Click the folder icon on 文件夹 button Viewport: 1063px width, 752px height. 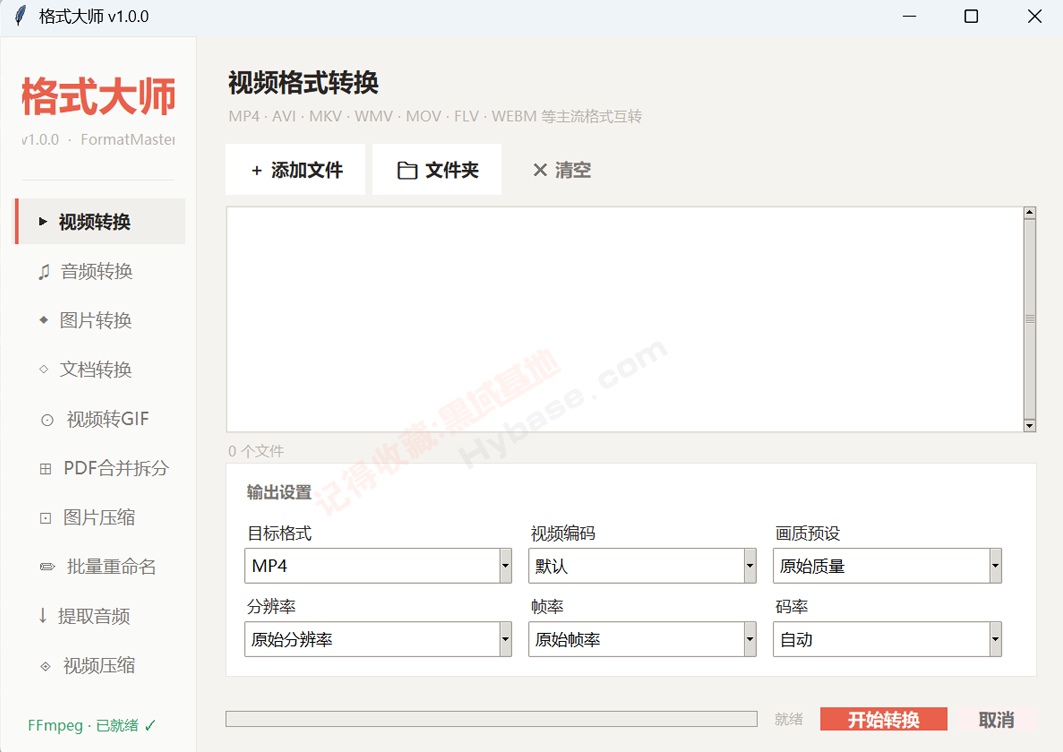[x=407, y=170]
